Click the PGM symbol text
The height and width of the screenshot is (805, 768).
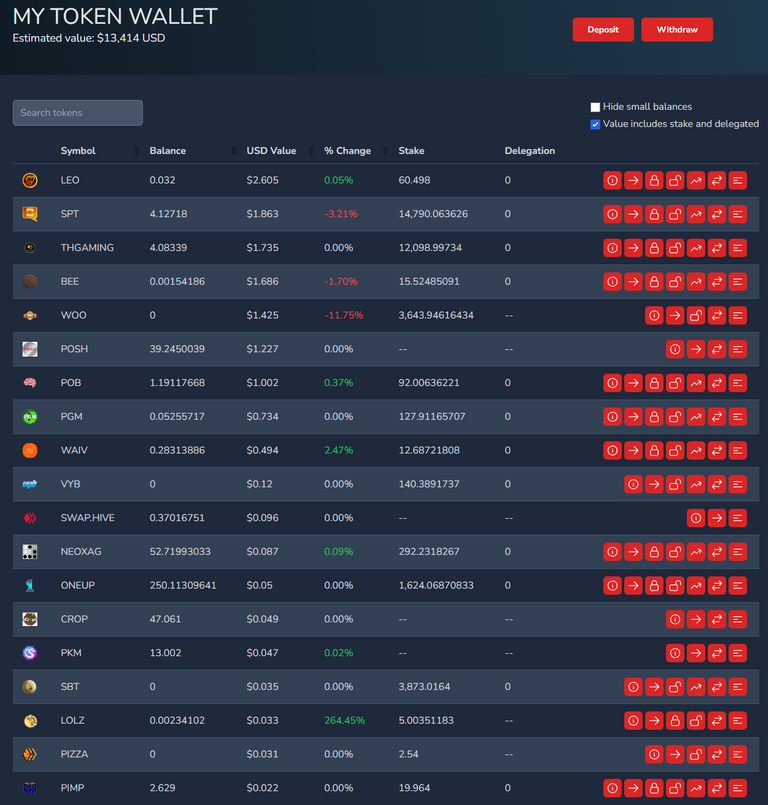coord(71,416)
